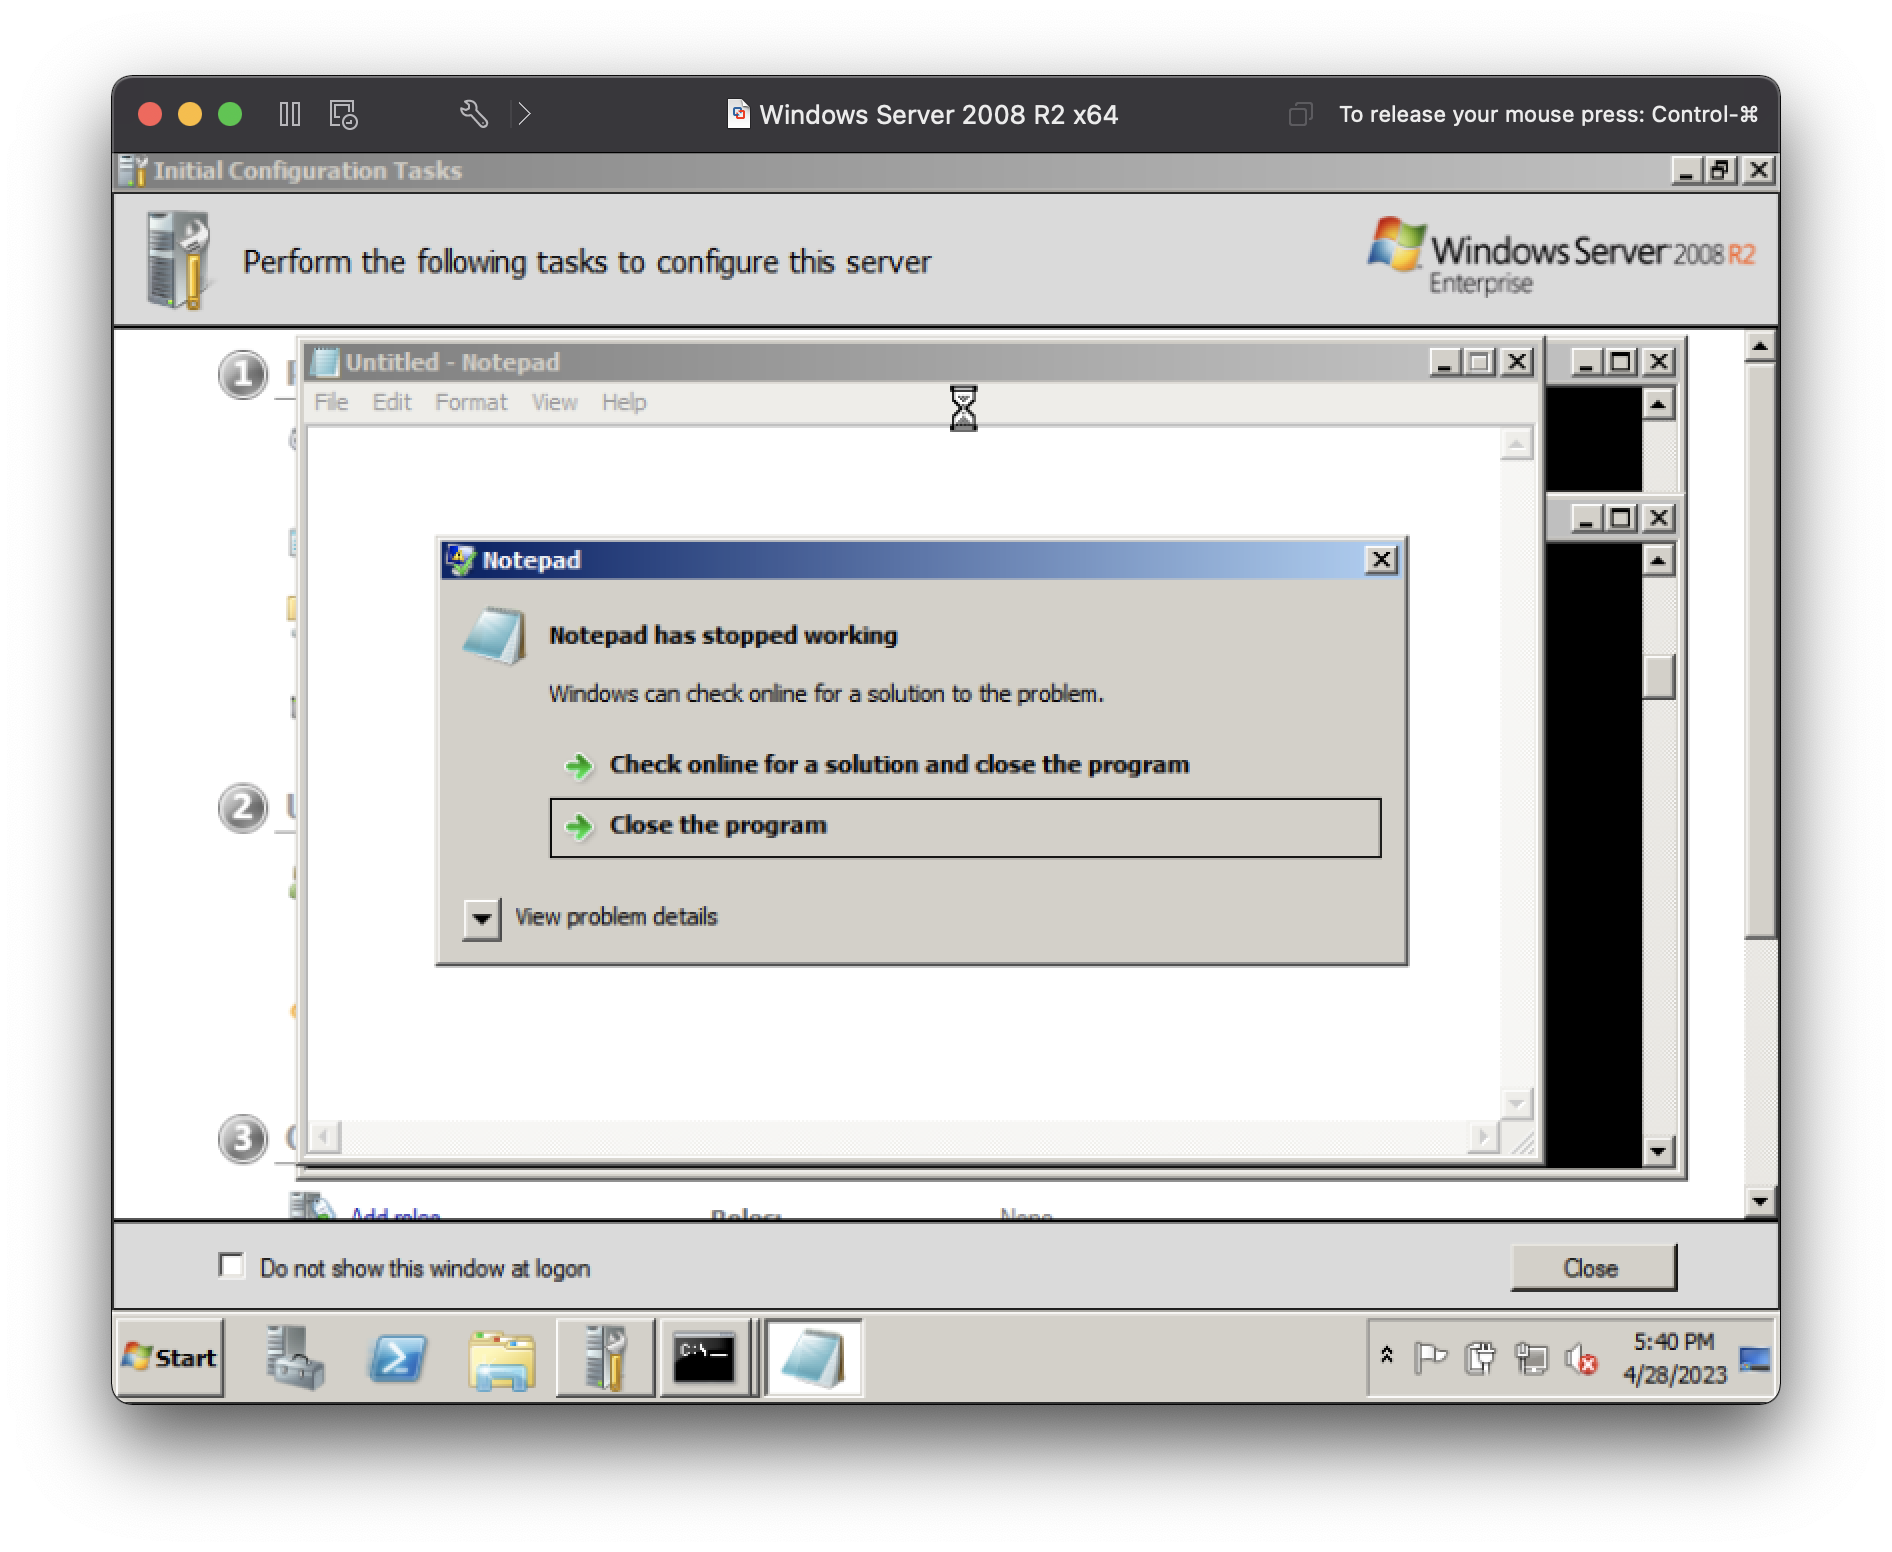Expand the 'View problem details' section
Screen dimensions: 1892x1552
pos(481,919)
